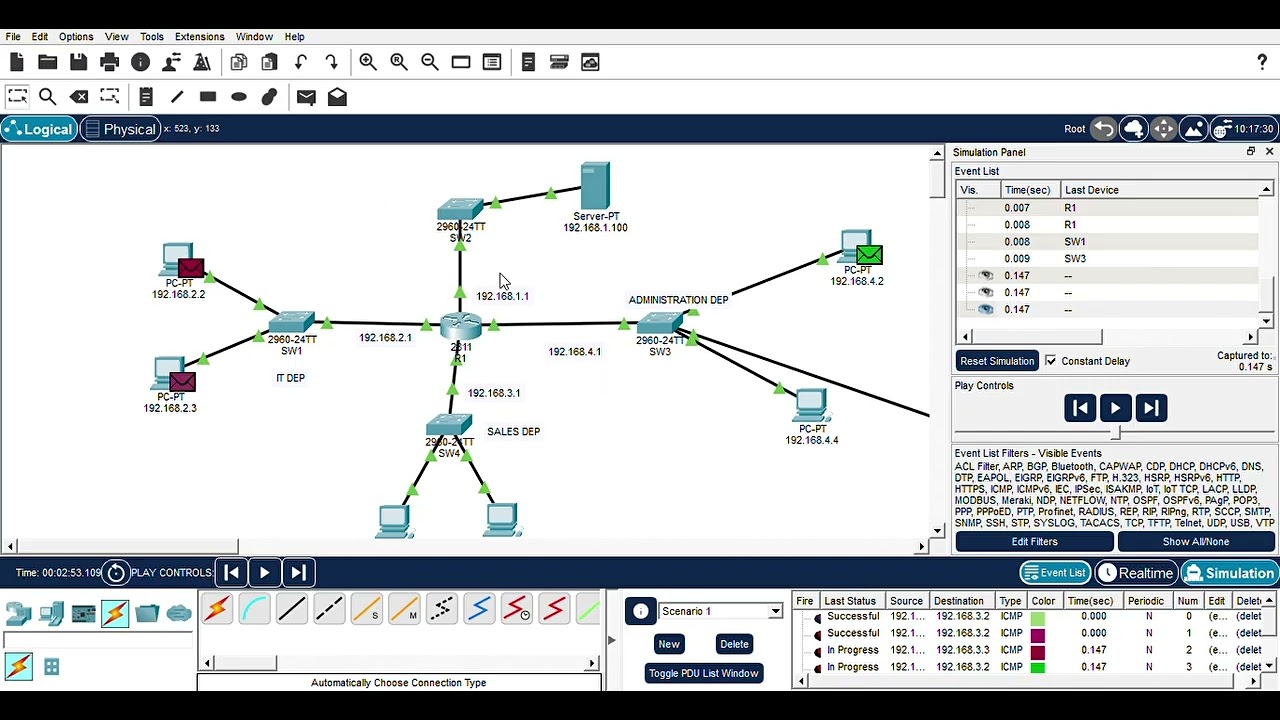This screenshot has width=1280, height=720.
Task: Select the Draw Ellipse tool
Action: [239, 97]
